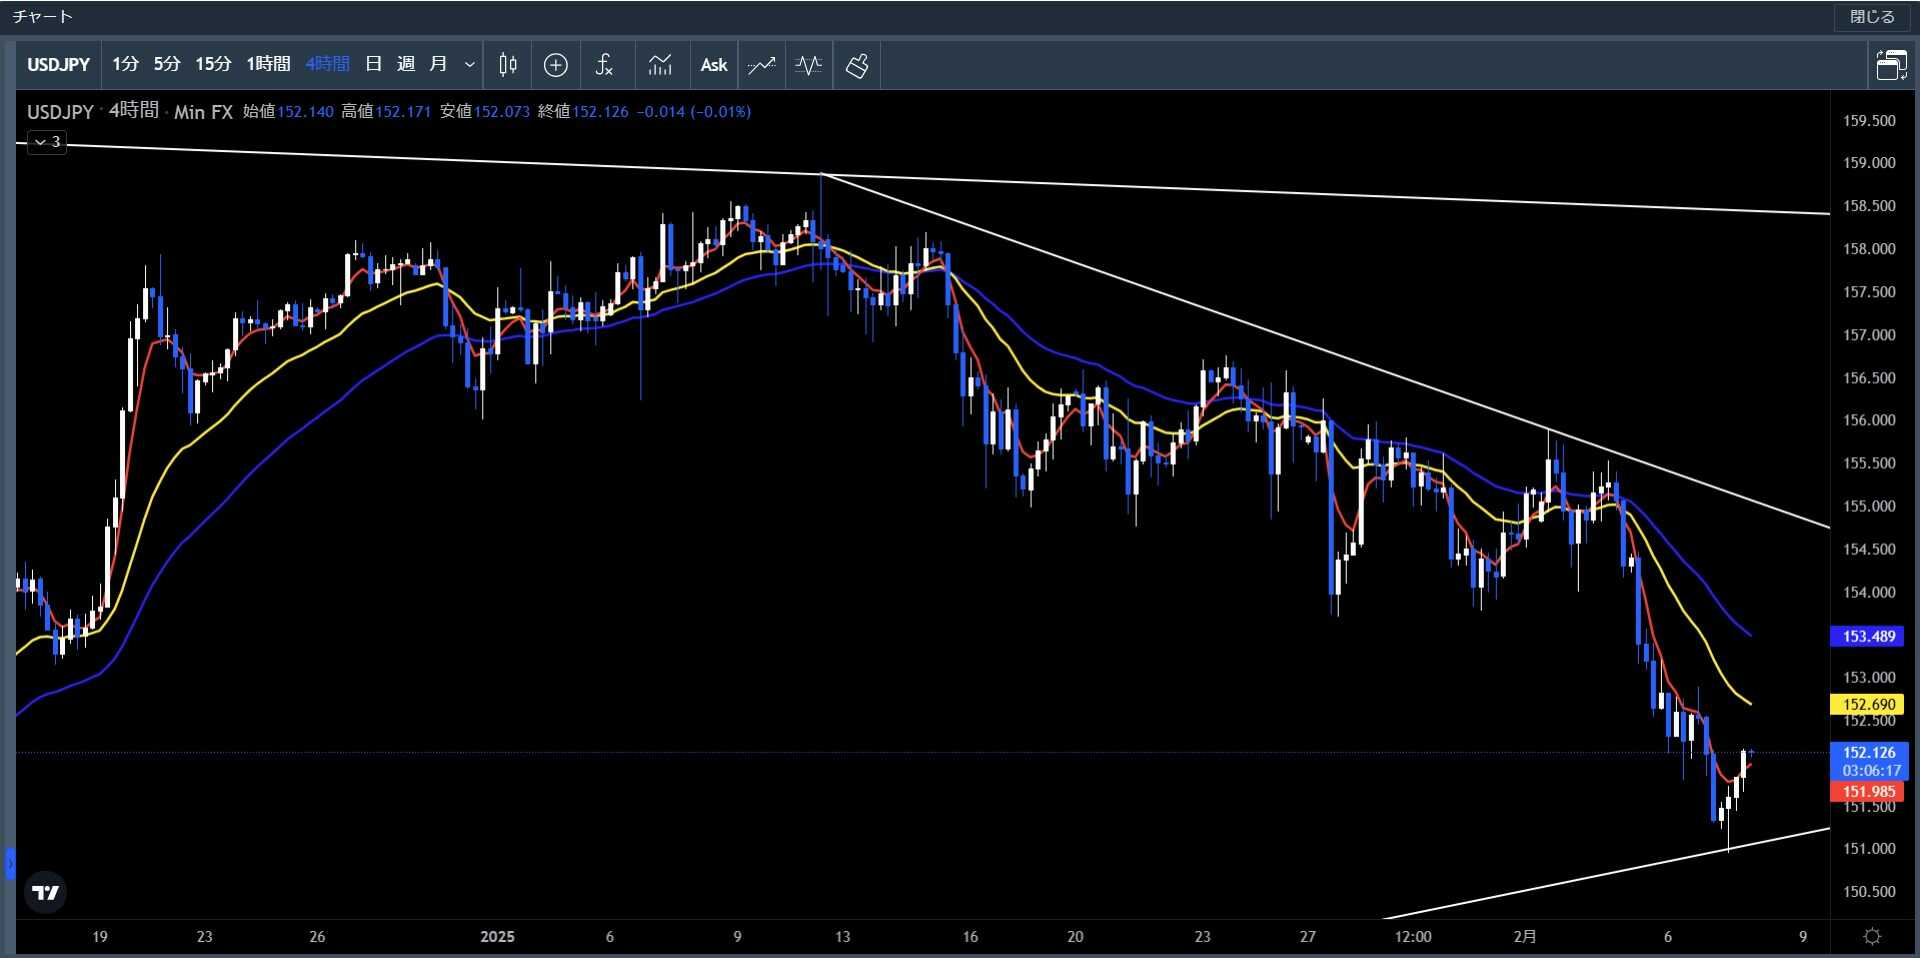Screen dimensions: 1920x958
Task: Click the chart layout windows icon
Action: [1891, 65]
